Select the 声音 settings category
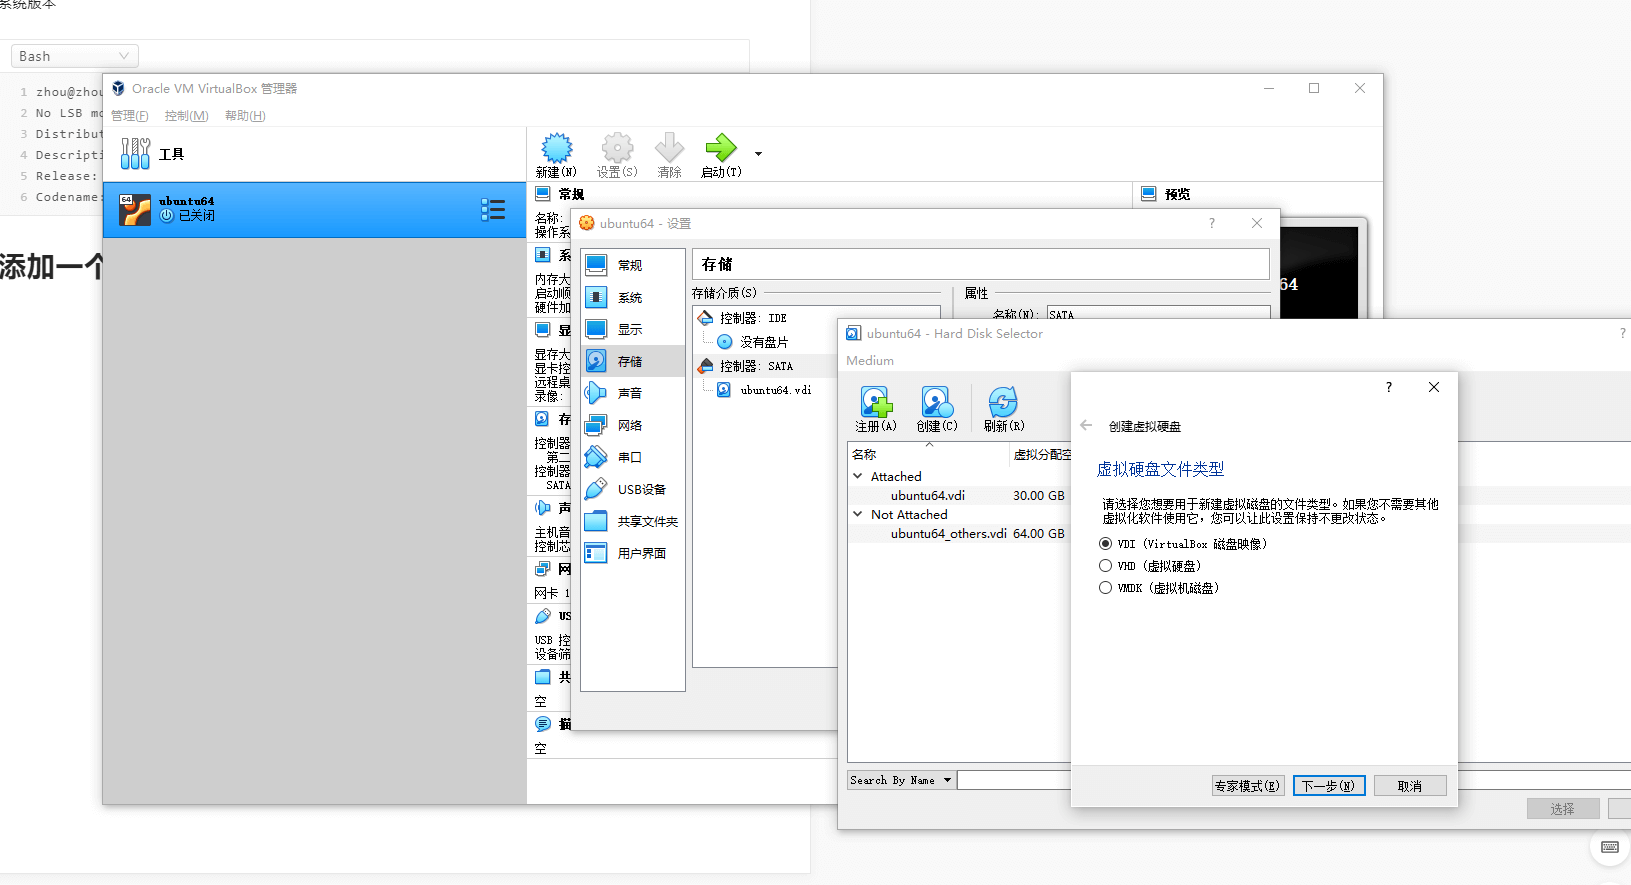 [x=633, y=393]
